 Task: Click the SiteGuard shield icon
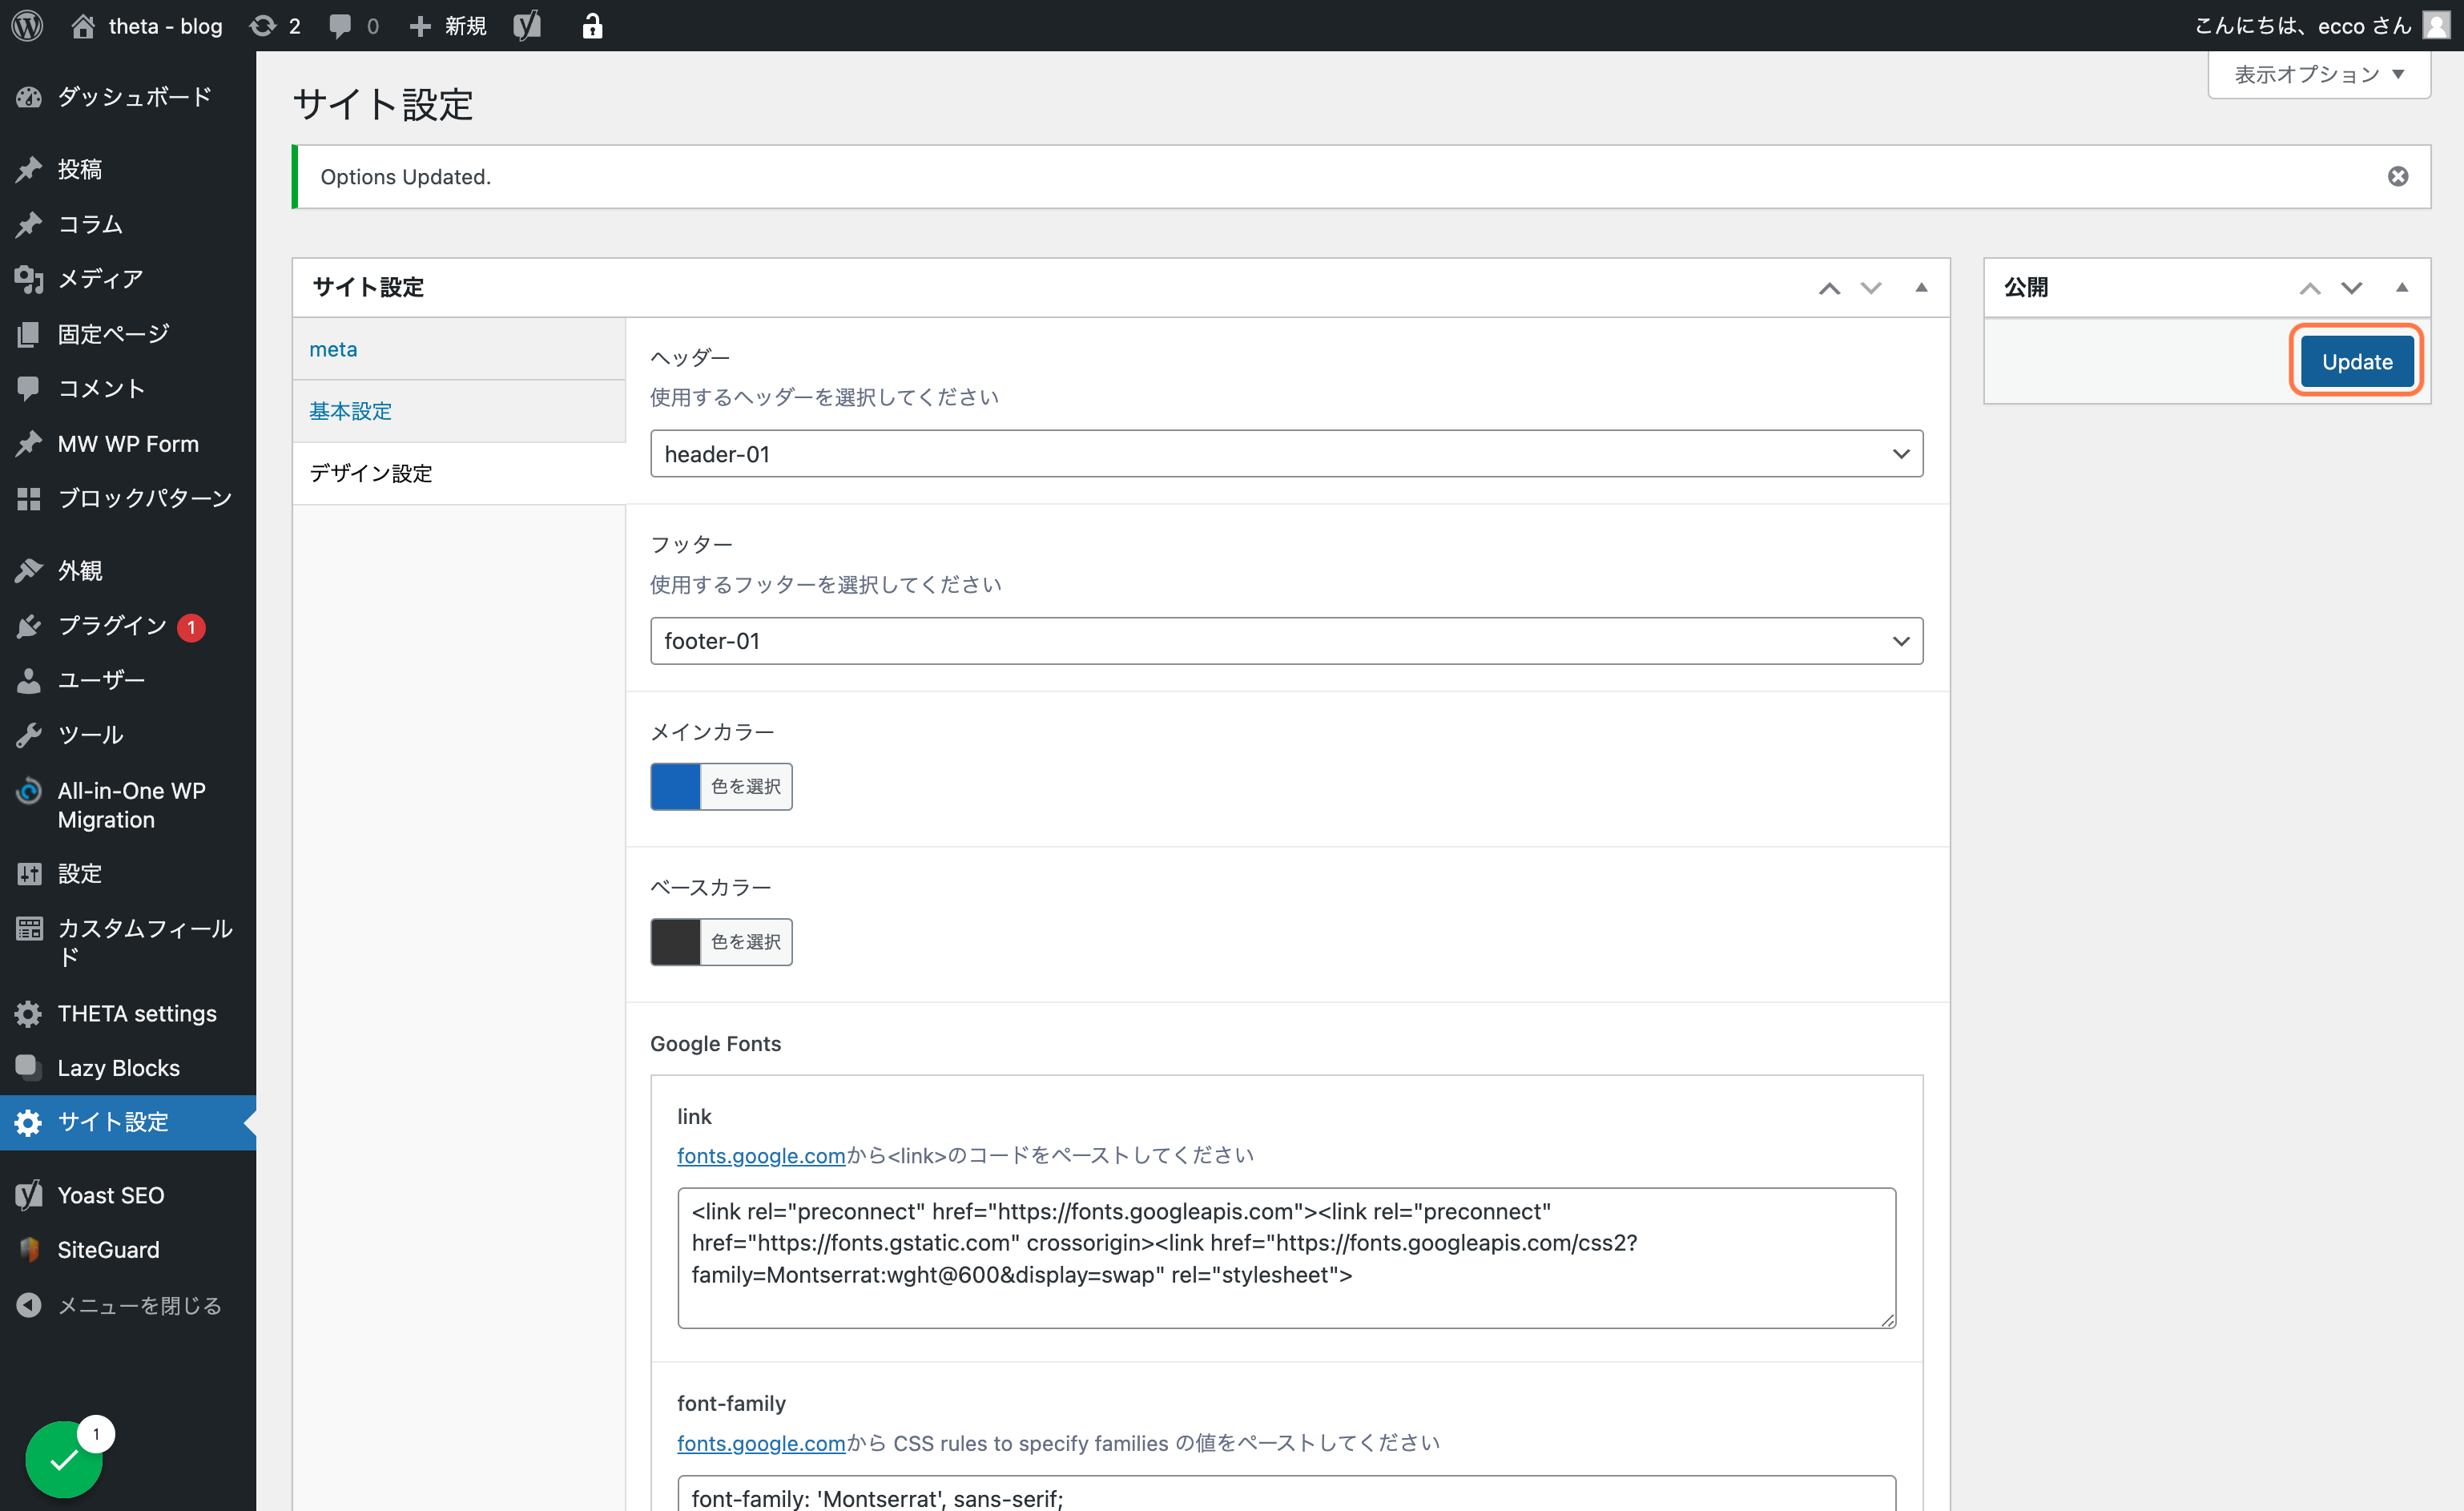pyautogui.click(x=28, y=1250)
